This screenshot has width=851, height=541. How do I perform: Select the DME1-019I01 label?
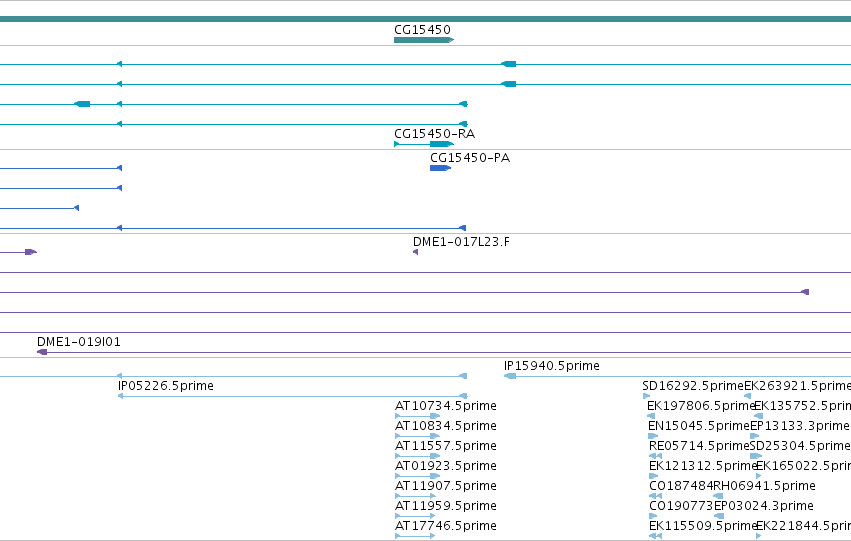tap(79, 341)
